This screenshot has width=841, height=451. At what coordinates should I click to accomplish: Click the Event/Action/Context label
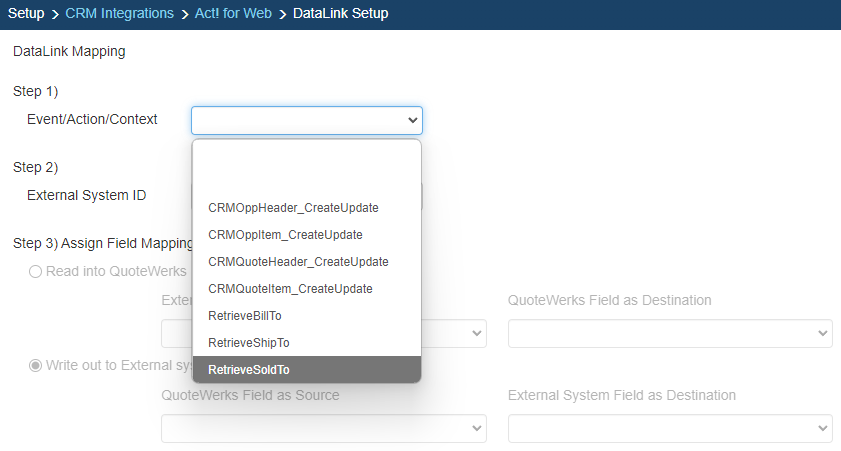coord(92,119)
